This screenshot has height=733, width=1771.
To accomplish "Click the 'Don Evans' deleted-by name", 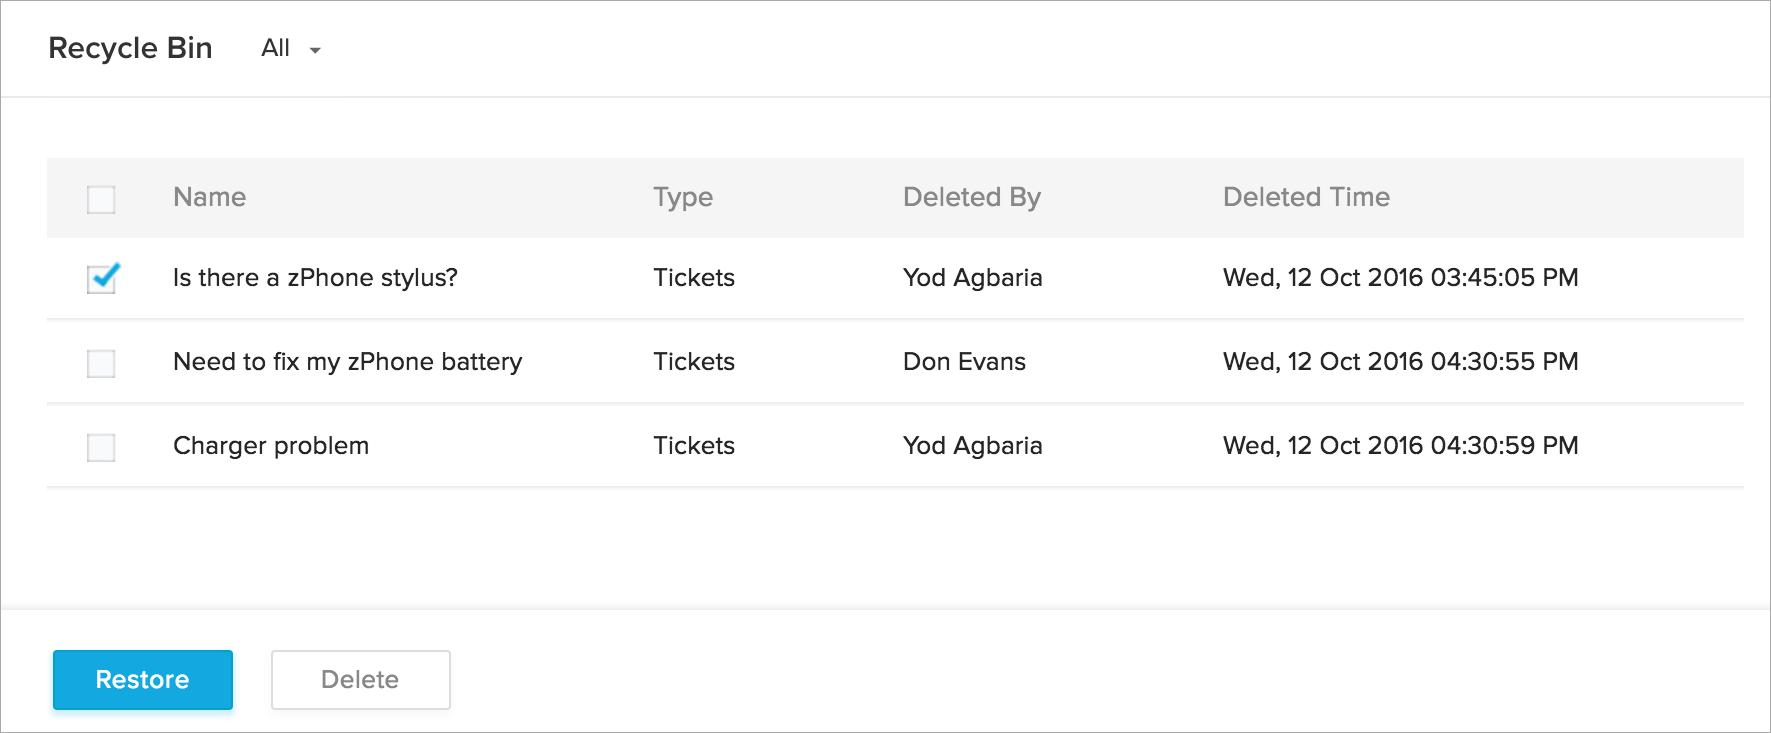I will point(964,362).
